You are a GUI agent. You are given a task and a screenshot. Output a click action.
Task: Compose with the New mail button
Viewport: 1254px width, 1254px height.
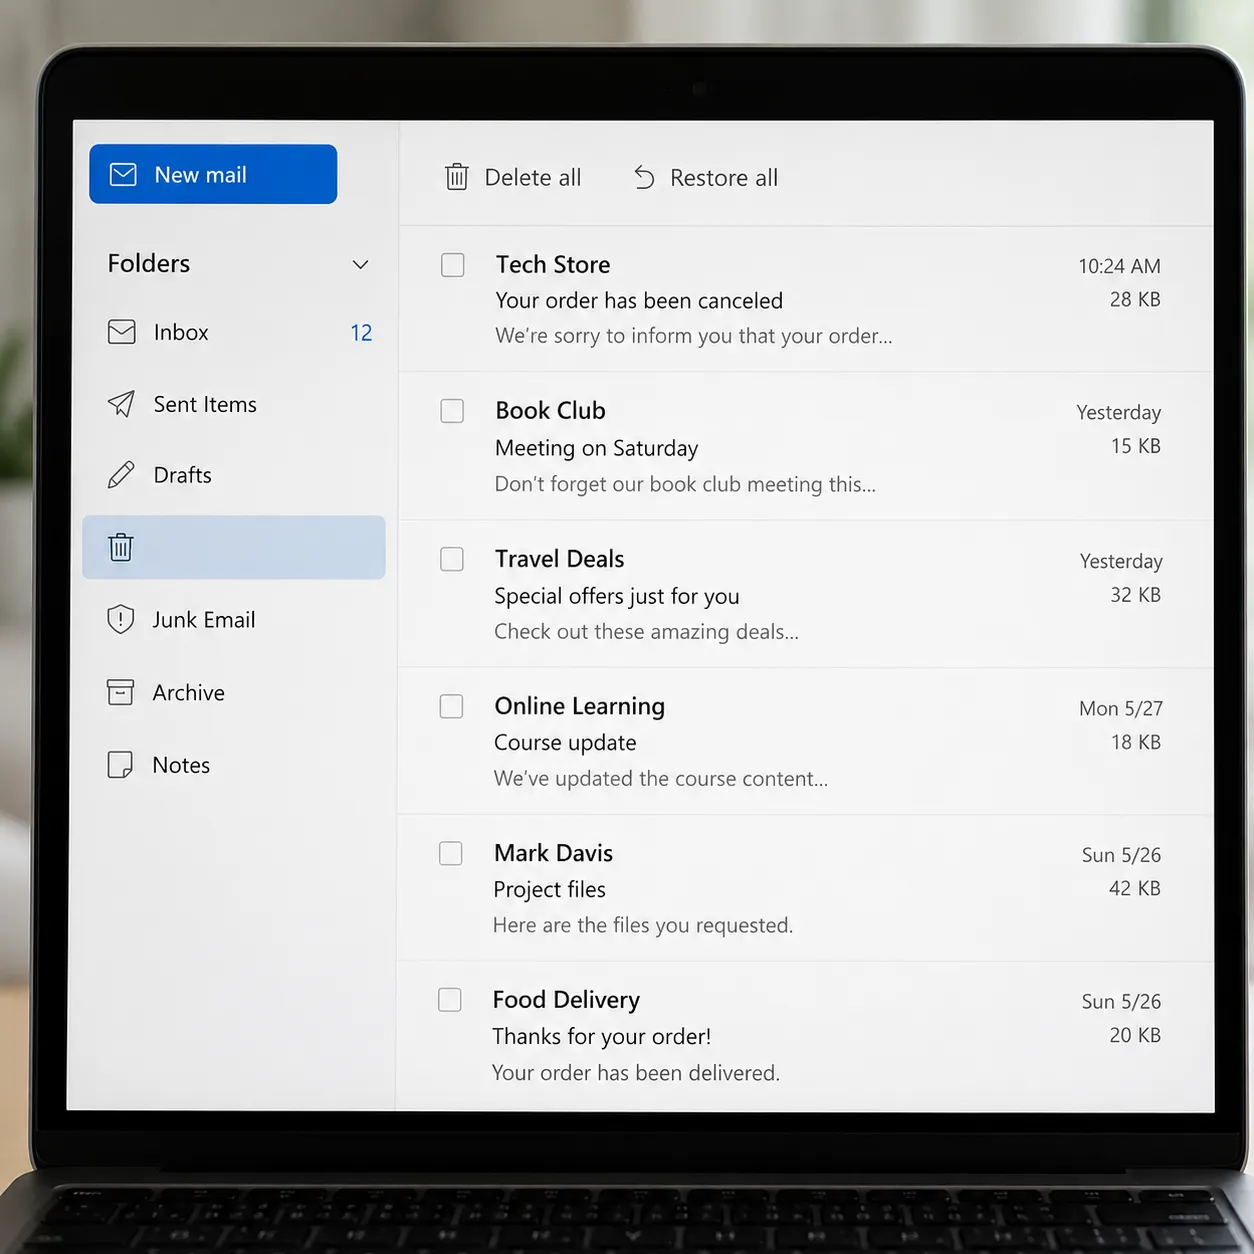213,174
